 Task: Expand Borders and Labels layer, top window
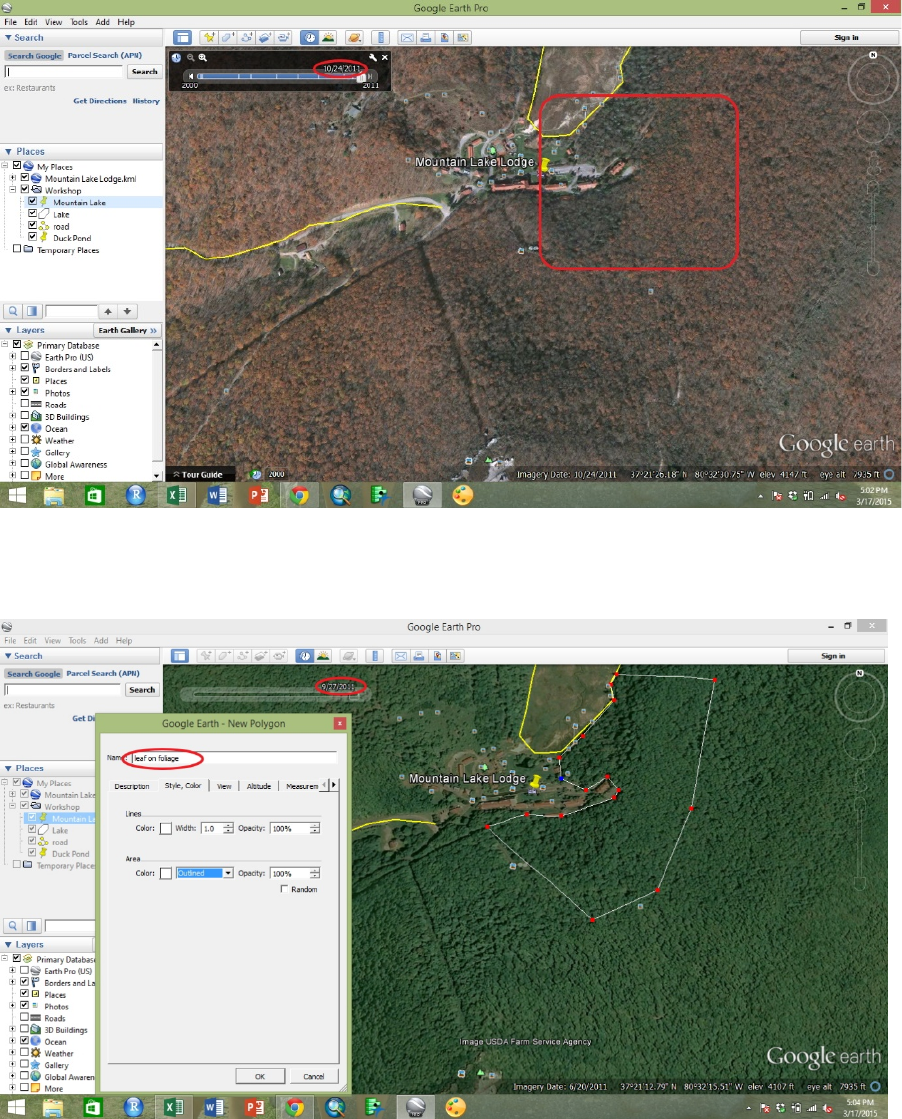12,368
